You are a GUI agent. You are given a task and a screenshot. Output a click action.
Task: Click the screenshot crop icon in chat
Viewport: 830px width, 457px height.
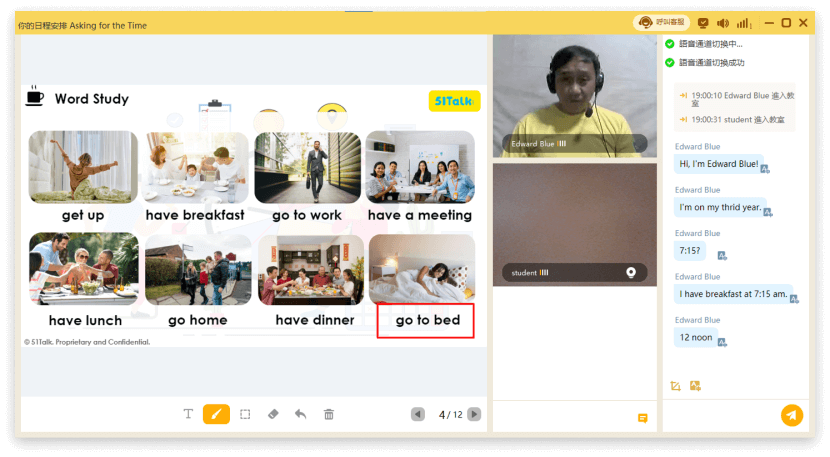point(676,386)
